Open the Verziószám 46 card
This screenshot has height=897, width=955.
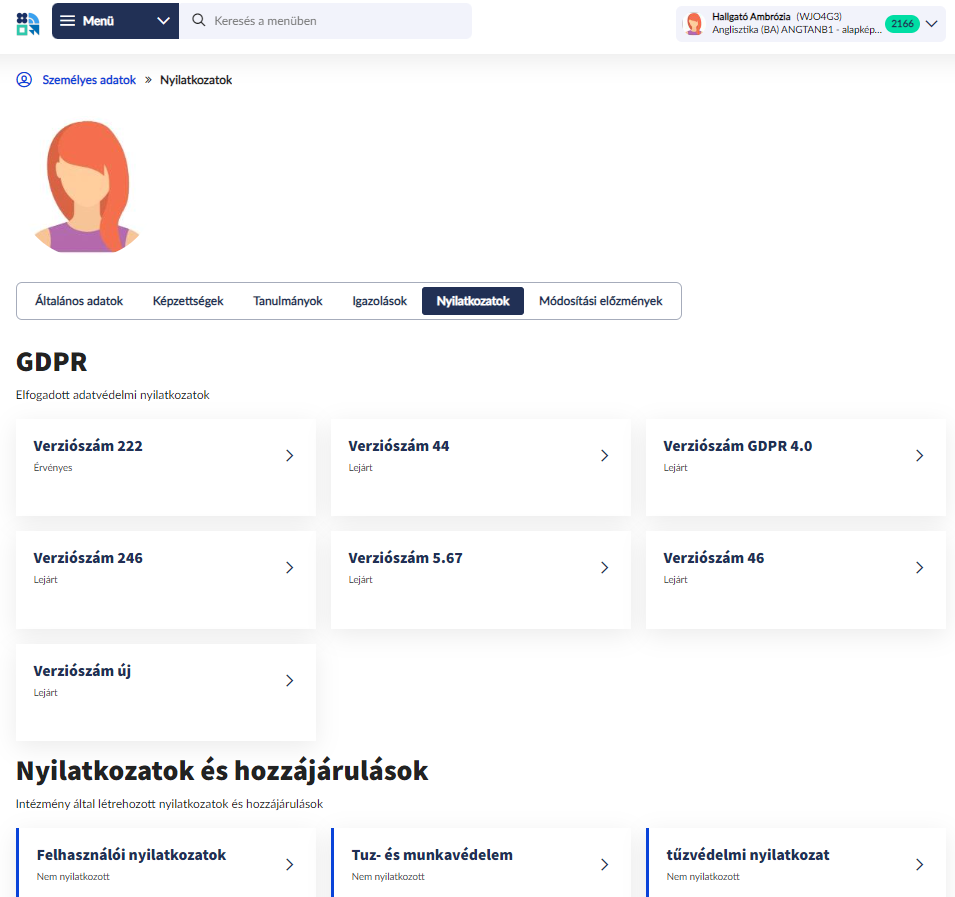pyautogui.click(x=795, y=580)
